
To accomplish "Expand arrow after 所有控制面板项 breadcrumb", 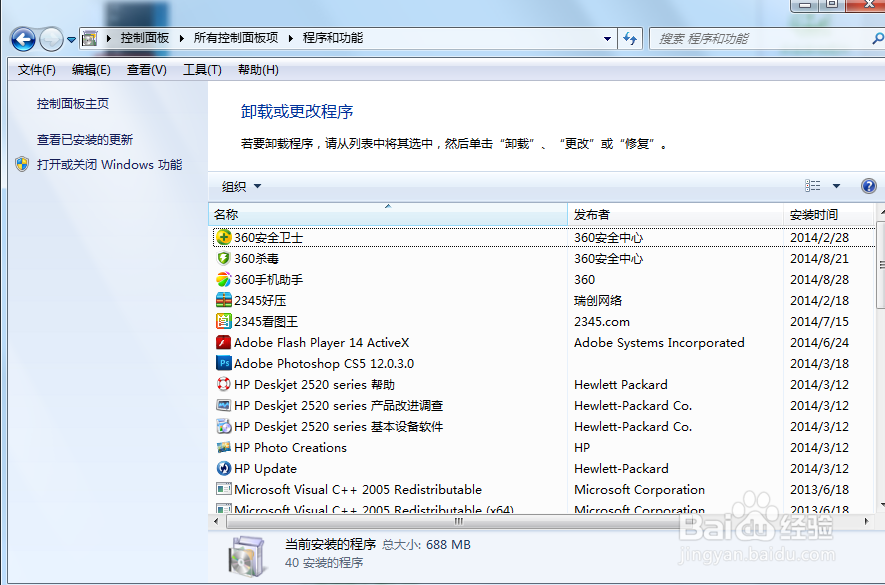I will point(291,38).
